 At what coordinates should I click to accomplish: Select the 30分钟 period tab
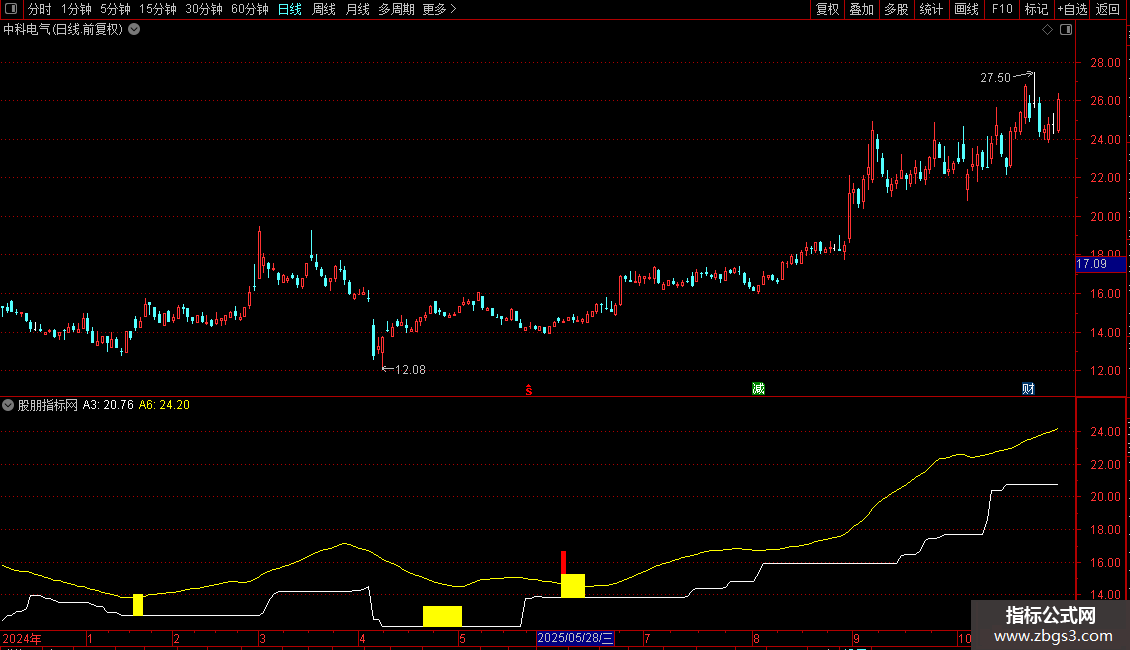[x=203, y=9]
